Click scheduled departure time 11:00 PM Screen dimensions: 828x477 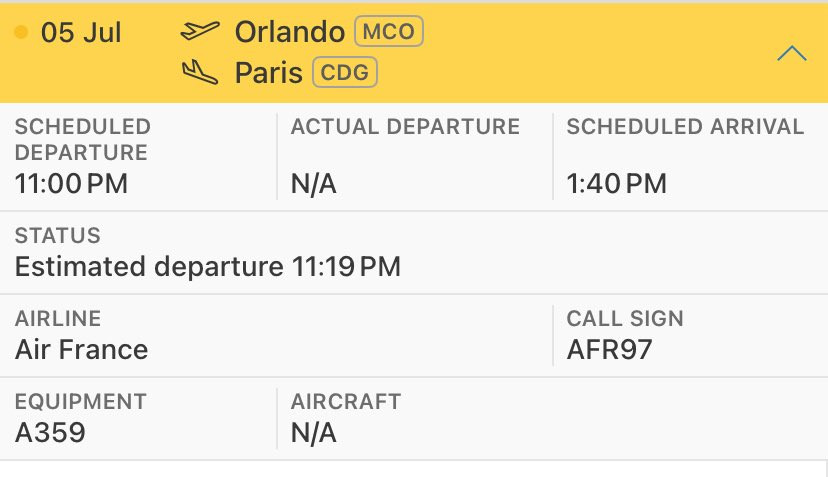[71, 184]
